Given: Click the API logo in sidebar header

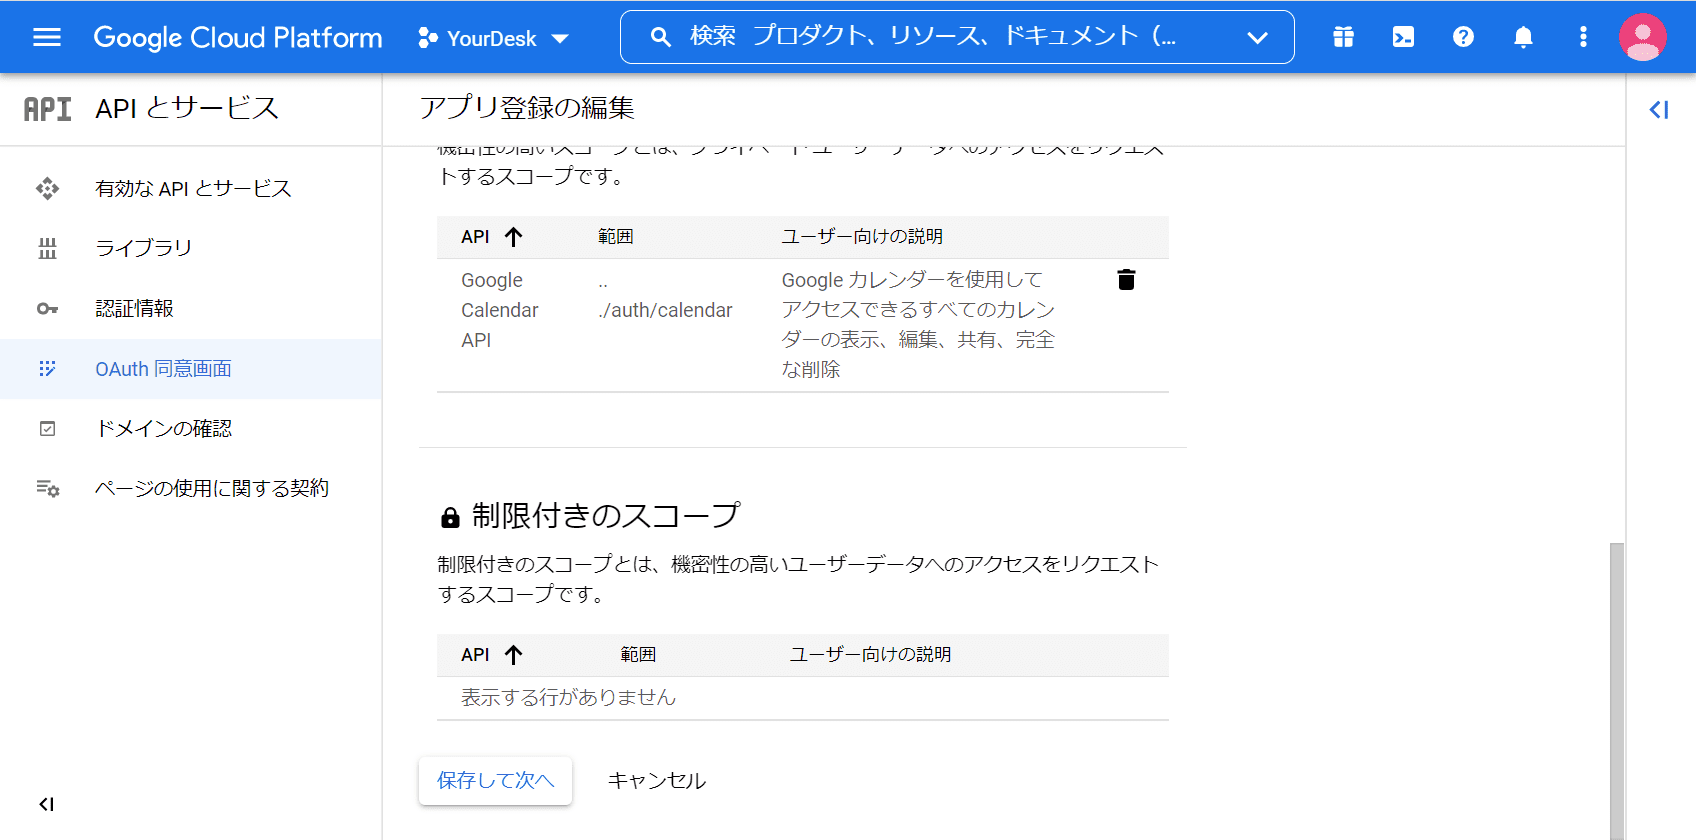Looking at the screenshot, I should pyautogui.click(x=47, y=109).
